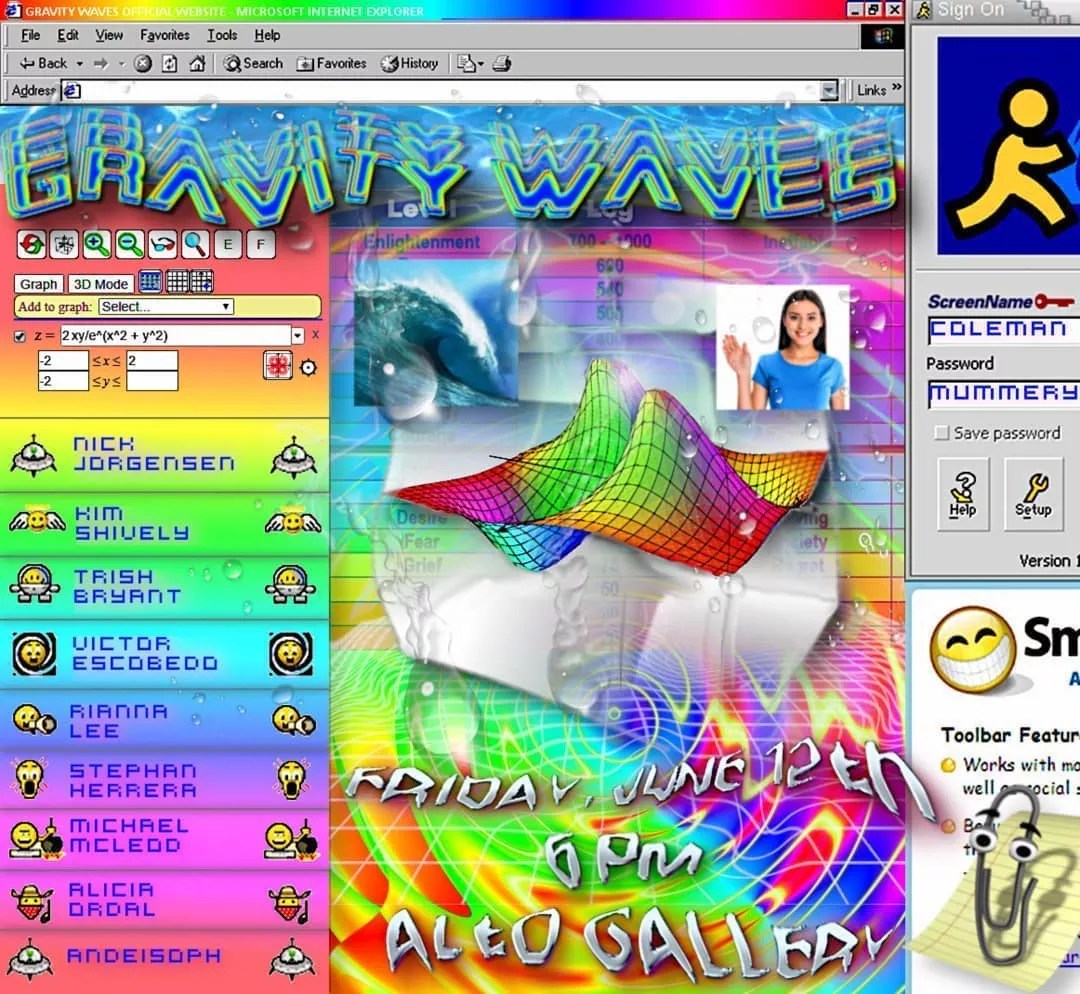1080x994 pixels.
Task: Open the Favorites menu in menu bar
Action: 167,35
